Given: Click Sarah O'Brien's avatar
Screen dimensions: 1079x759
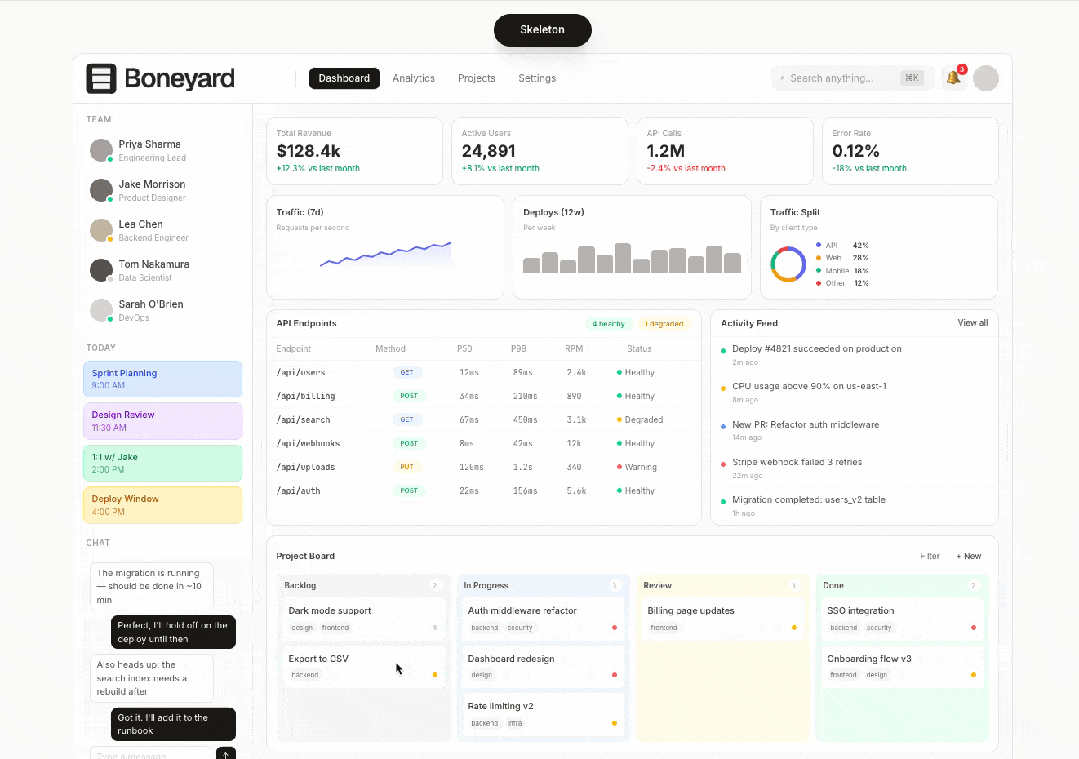Looking at the screenshot, I should click(x=101, y=310).
